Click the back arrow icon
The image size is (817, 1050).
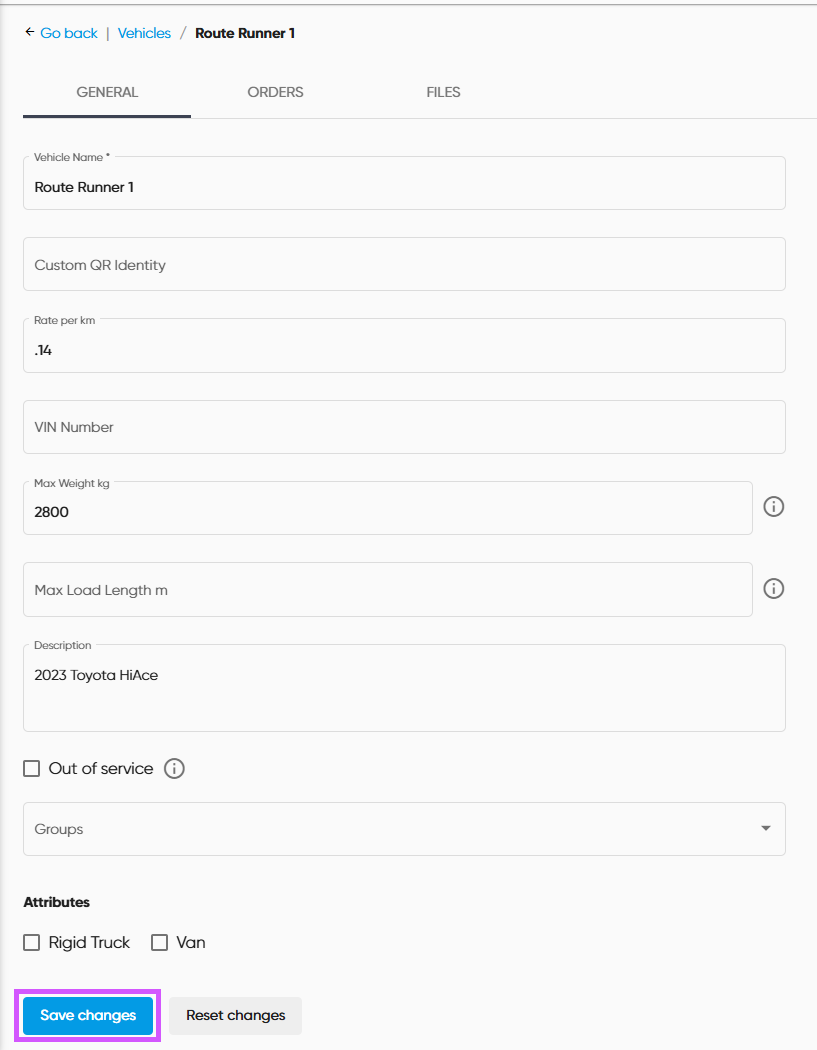click(29, 33)
